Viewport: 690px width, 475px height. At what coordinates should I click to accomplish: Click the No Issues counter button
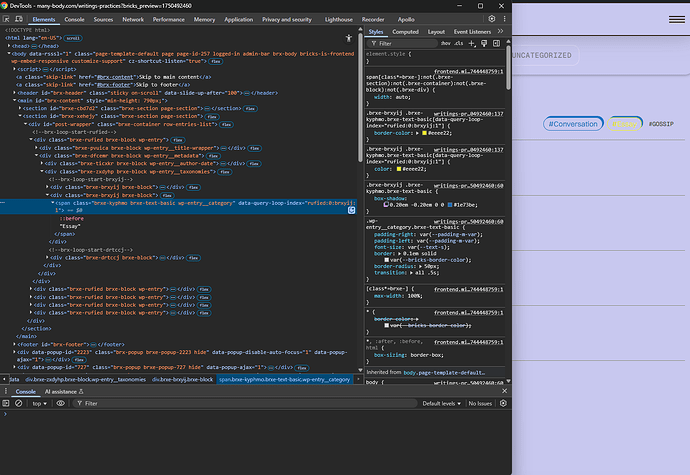click(x=480, y=403)
